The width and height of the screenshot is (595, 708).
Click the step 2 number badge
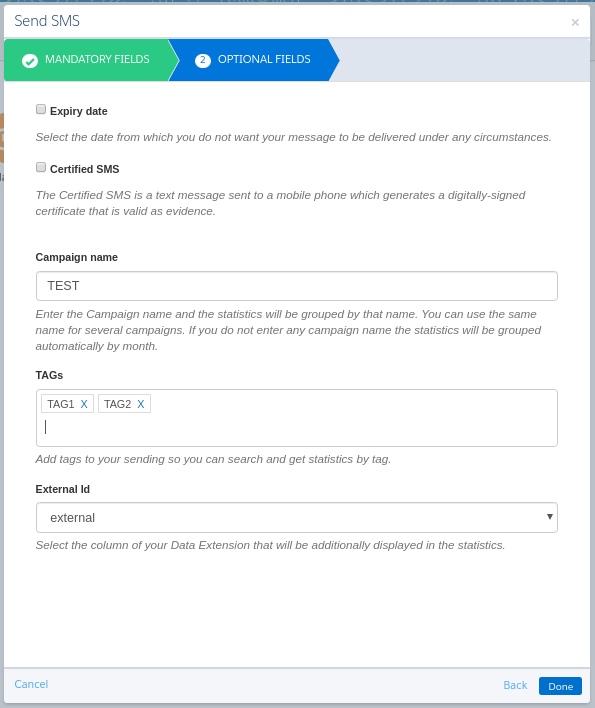[x=203, y=60]
